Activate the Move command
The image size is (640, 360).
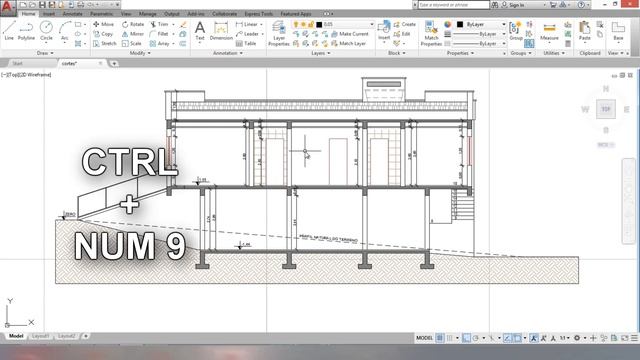click(x=104, y=24)
